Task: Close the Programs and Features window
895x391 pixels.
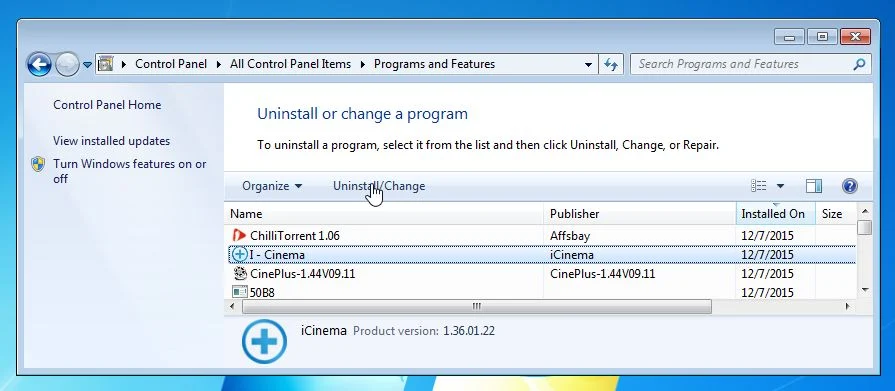Action: pyautogui.click(x=855, y=37)
